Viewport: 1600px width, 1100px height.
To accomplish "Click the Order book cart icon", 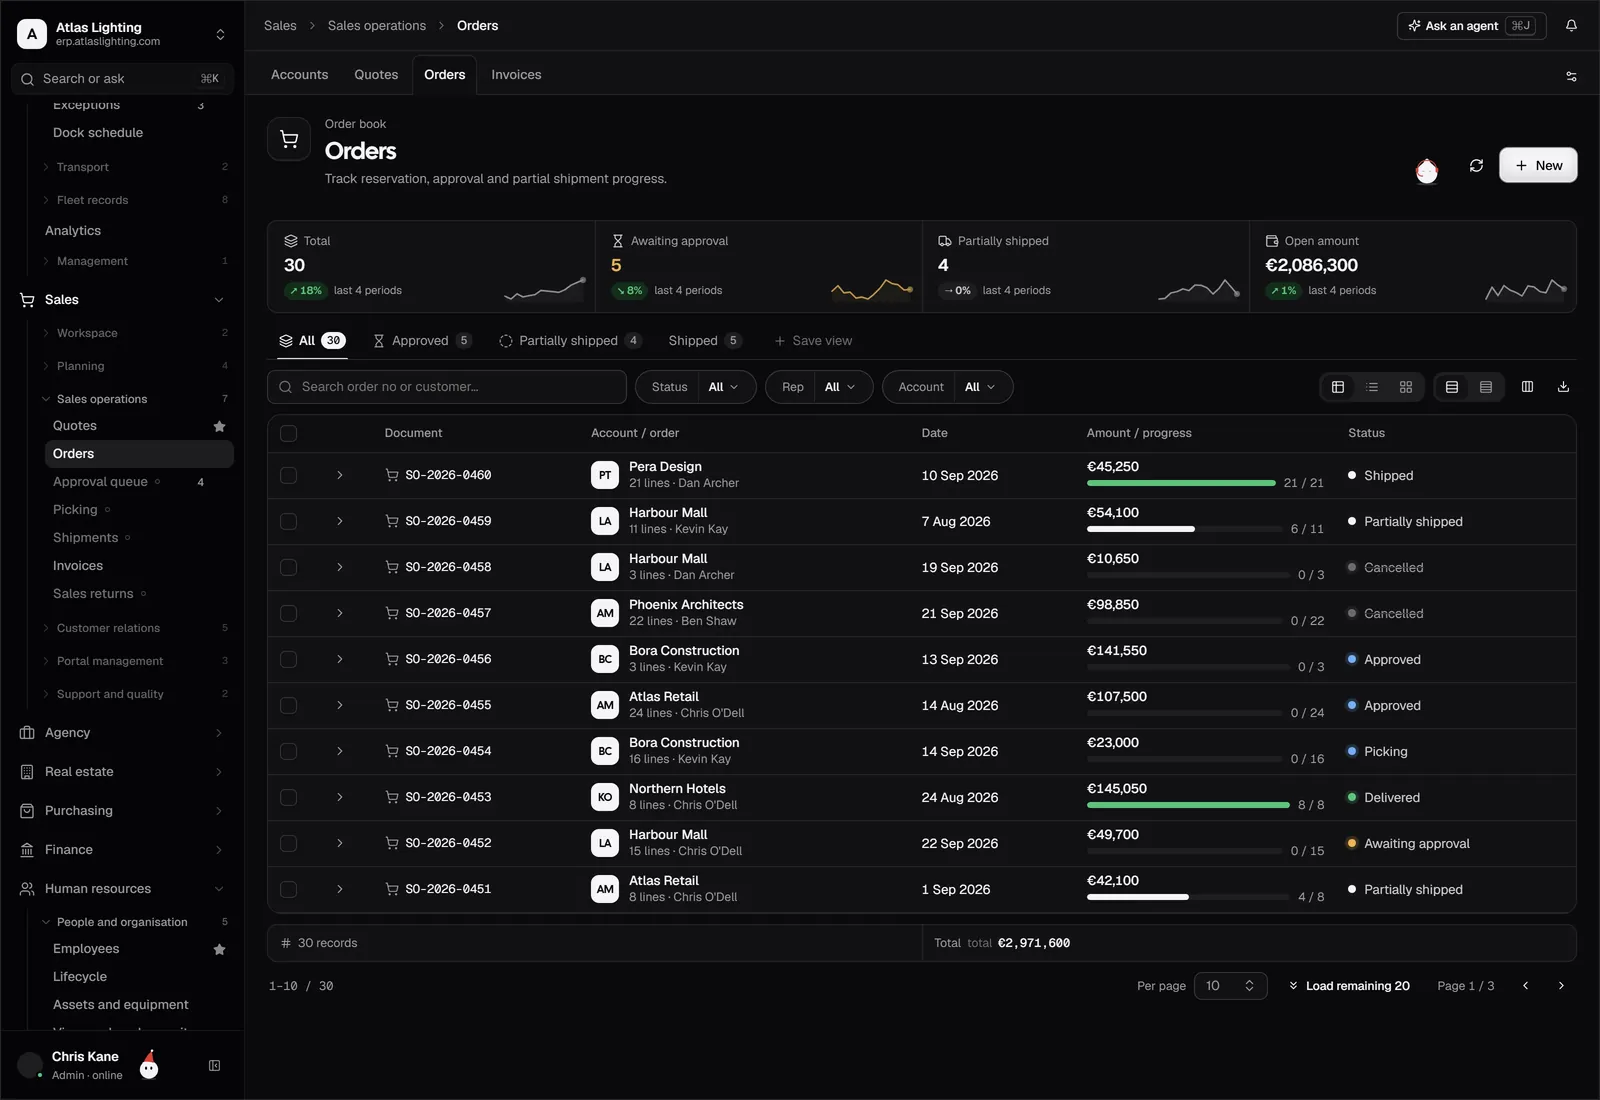I will pos(289,140).
